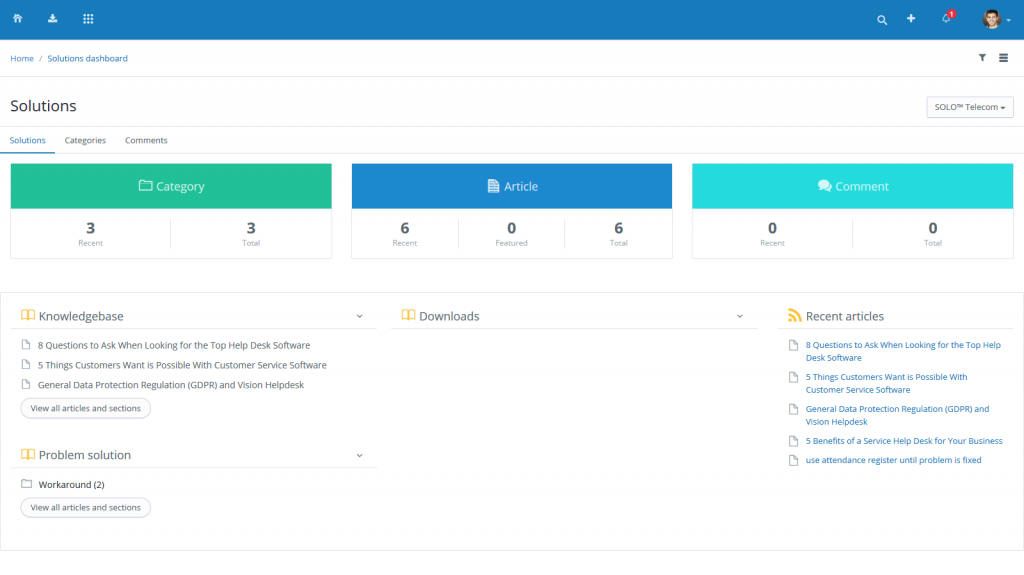Image resolution: width=1024 pixels, height=575 pixels.
Task: Click the search magnifier icon
Action: click(x=881, y=20)
